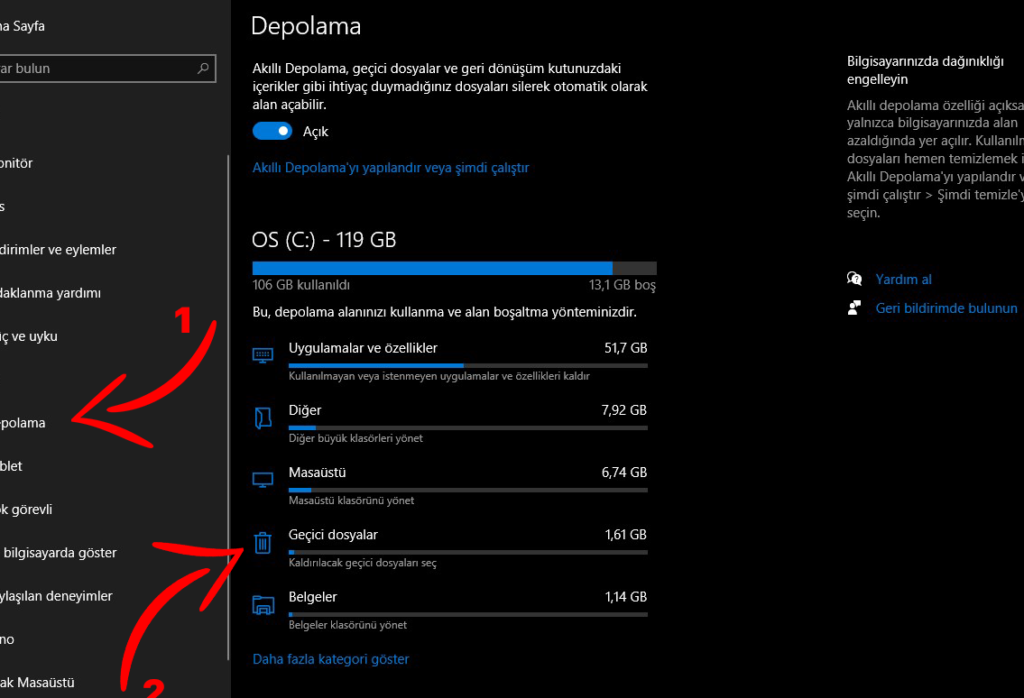The width and height of the screenshot is (1024, 698).
Task: Expand Daha fazla kategori göster
Action: tap(329, 659)
